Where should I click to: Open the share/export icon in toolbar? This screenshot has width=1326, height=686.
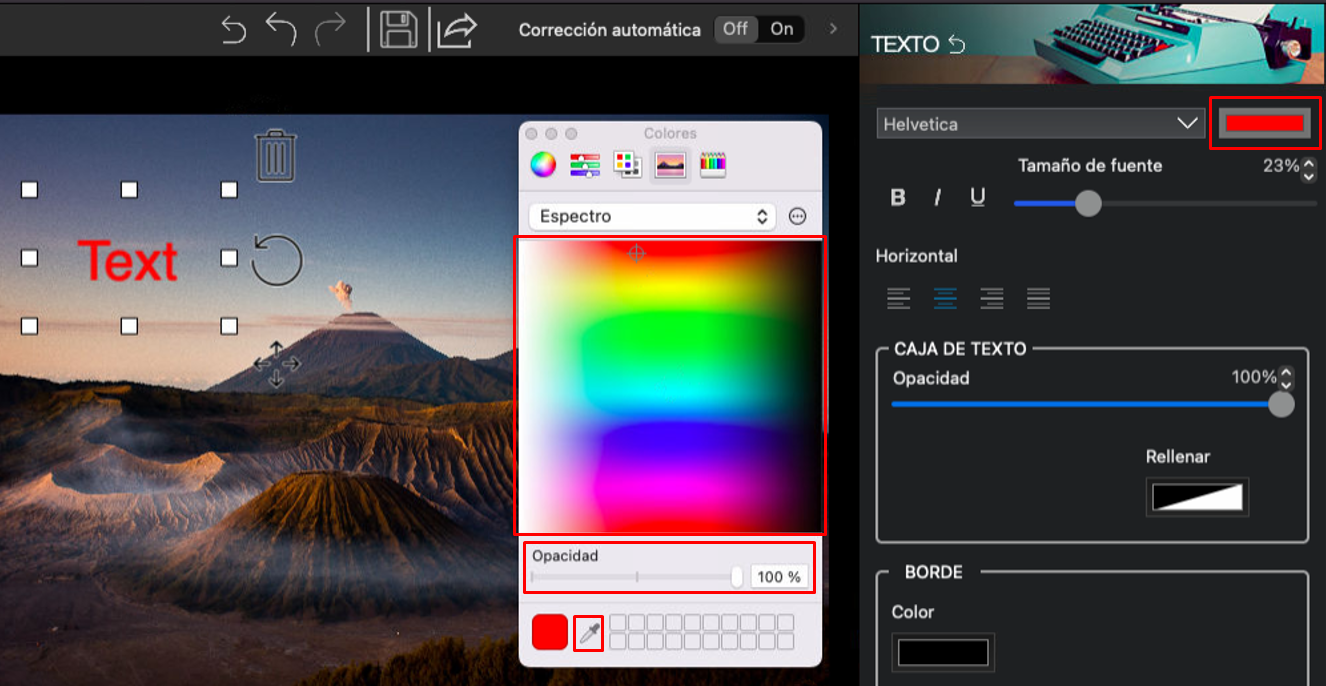click(x=458, y=29)
